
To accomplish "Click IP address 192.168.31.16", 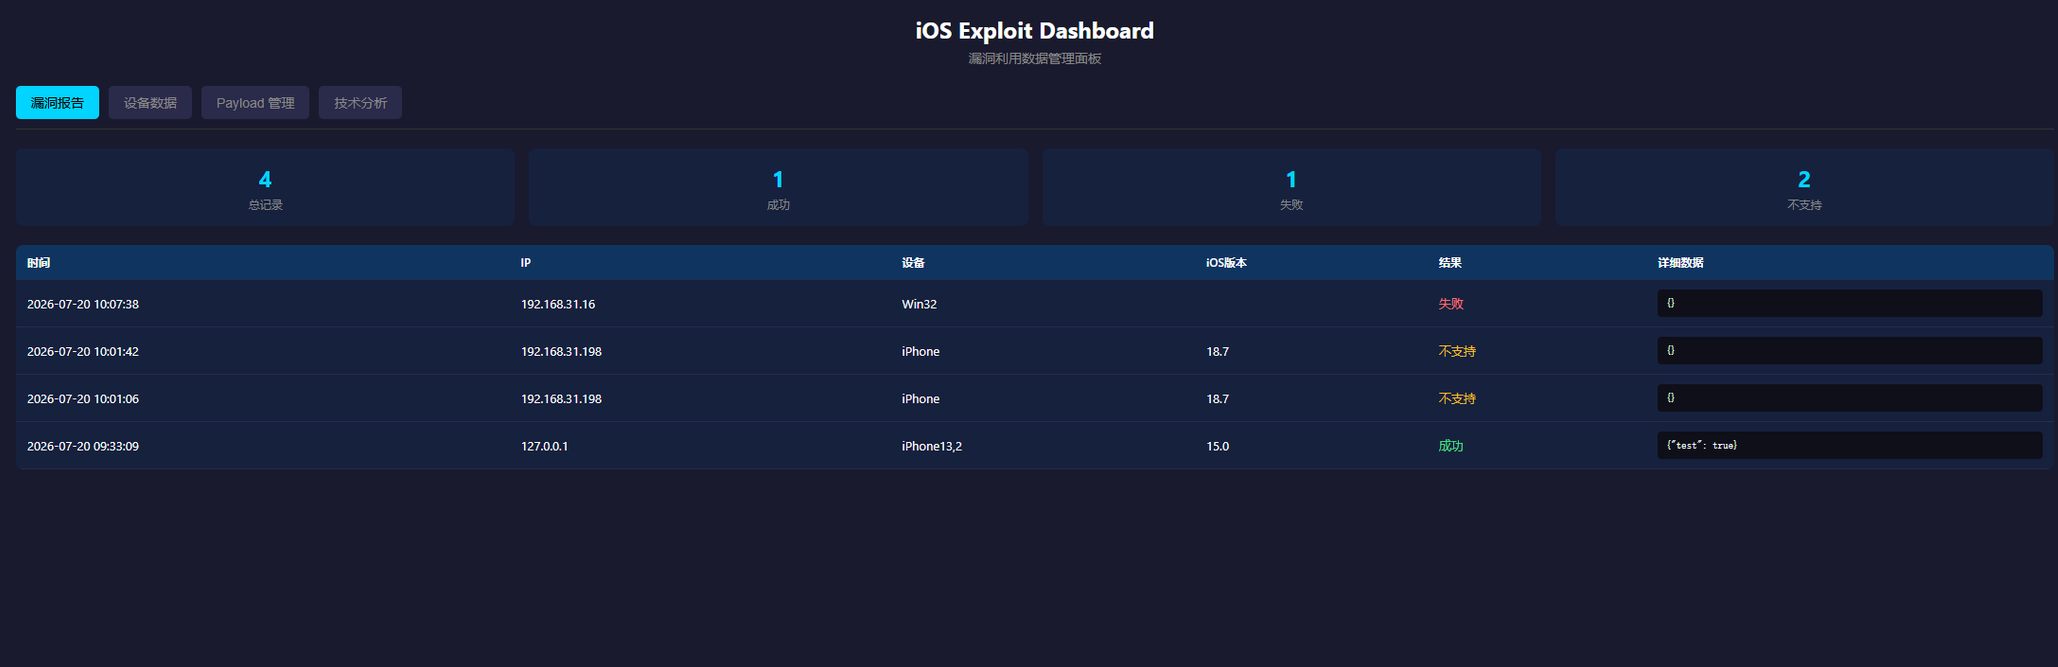I will point(558,304).
